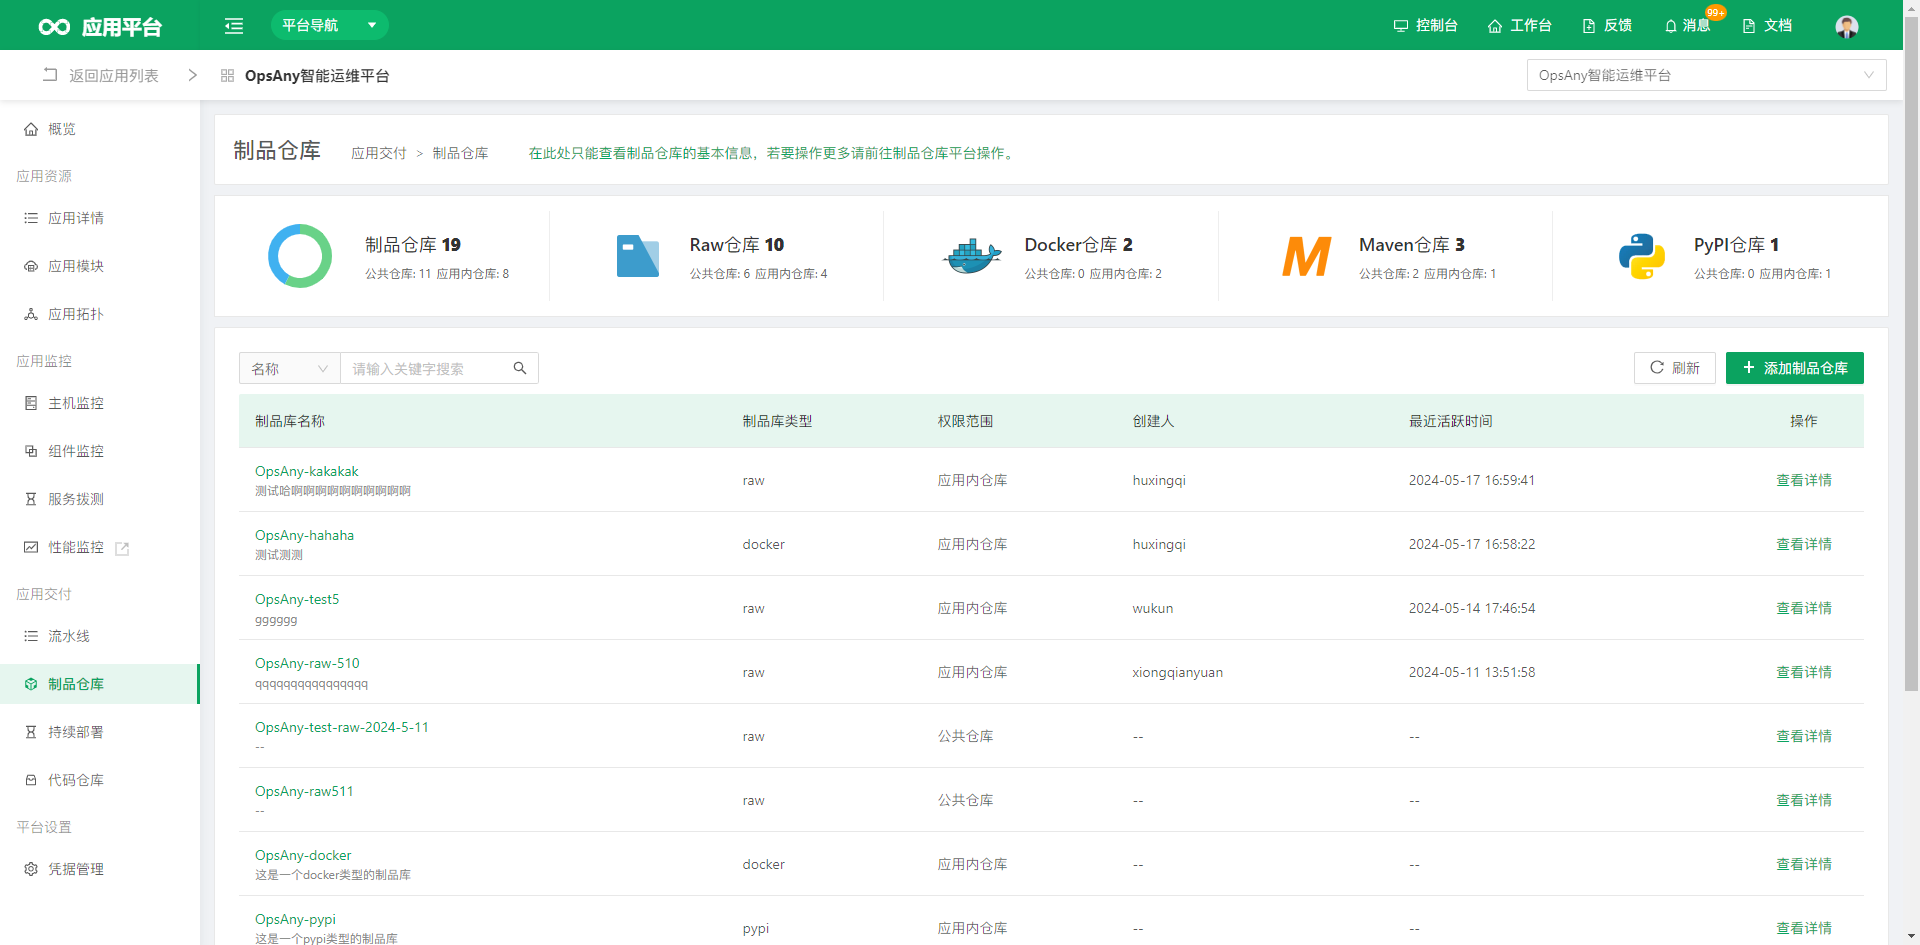This screenshot has height=945, width=1920.
Task: Select 制品仓库 in sidebar
Action: [100, 684]
